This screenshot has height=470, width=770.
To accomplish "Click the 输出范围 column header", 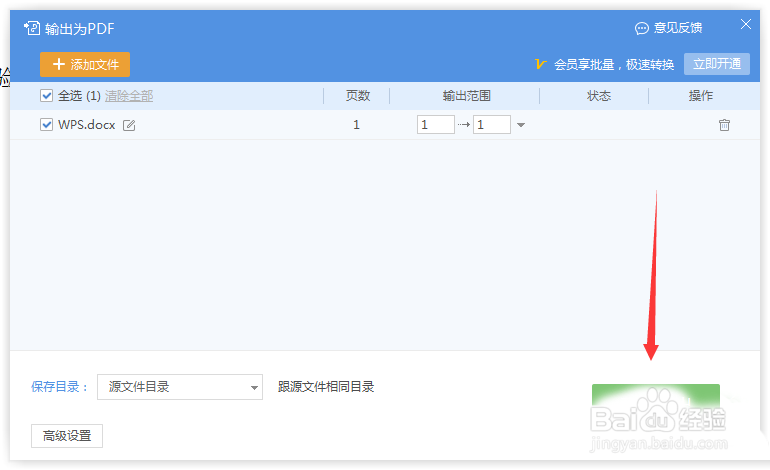I will pos(467,96).
